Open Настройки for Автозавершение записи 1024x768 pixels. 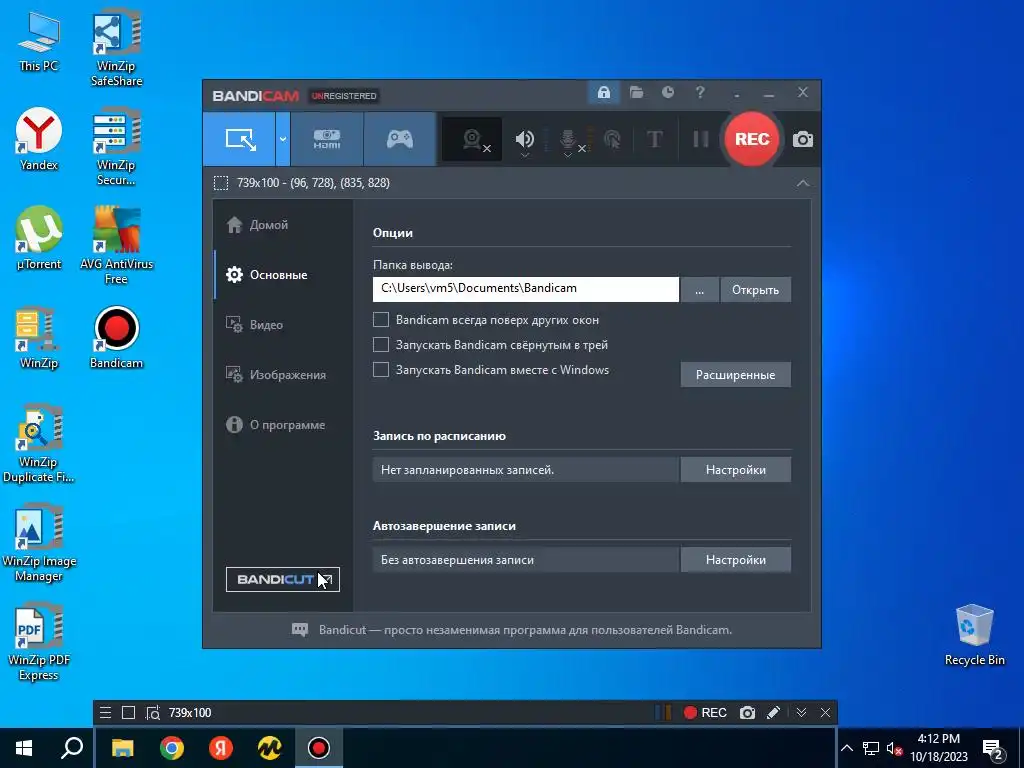(x=735, y=560)
